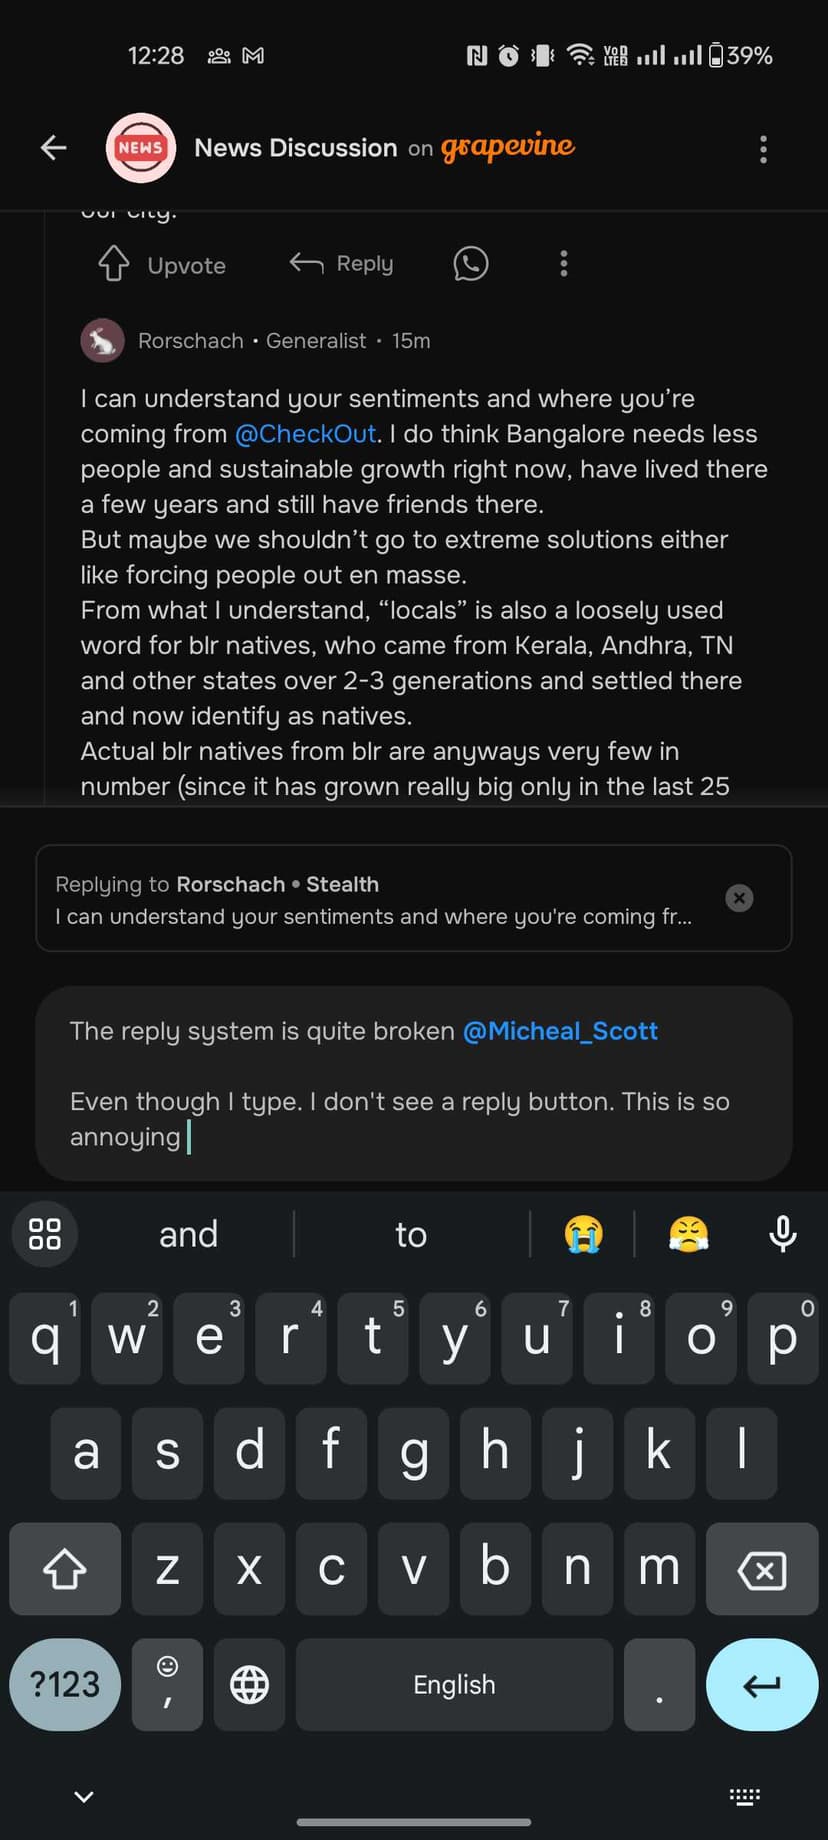
Task: Open the three-dot menu in the top bar
Action: 763,148
